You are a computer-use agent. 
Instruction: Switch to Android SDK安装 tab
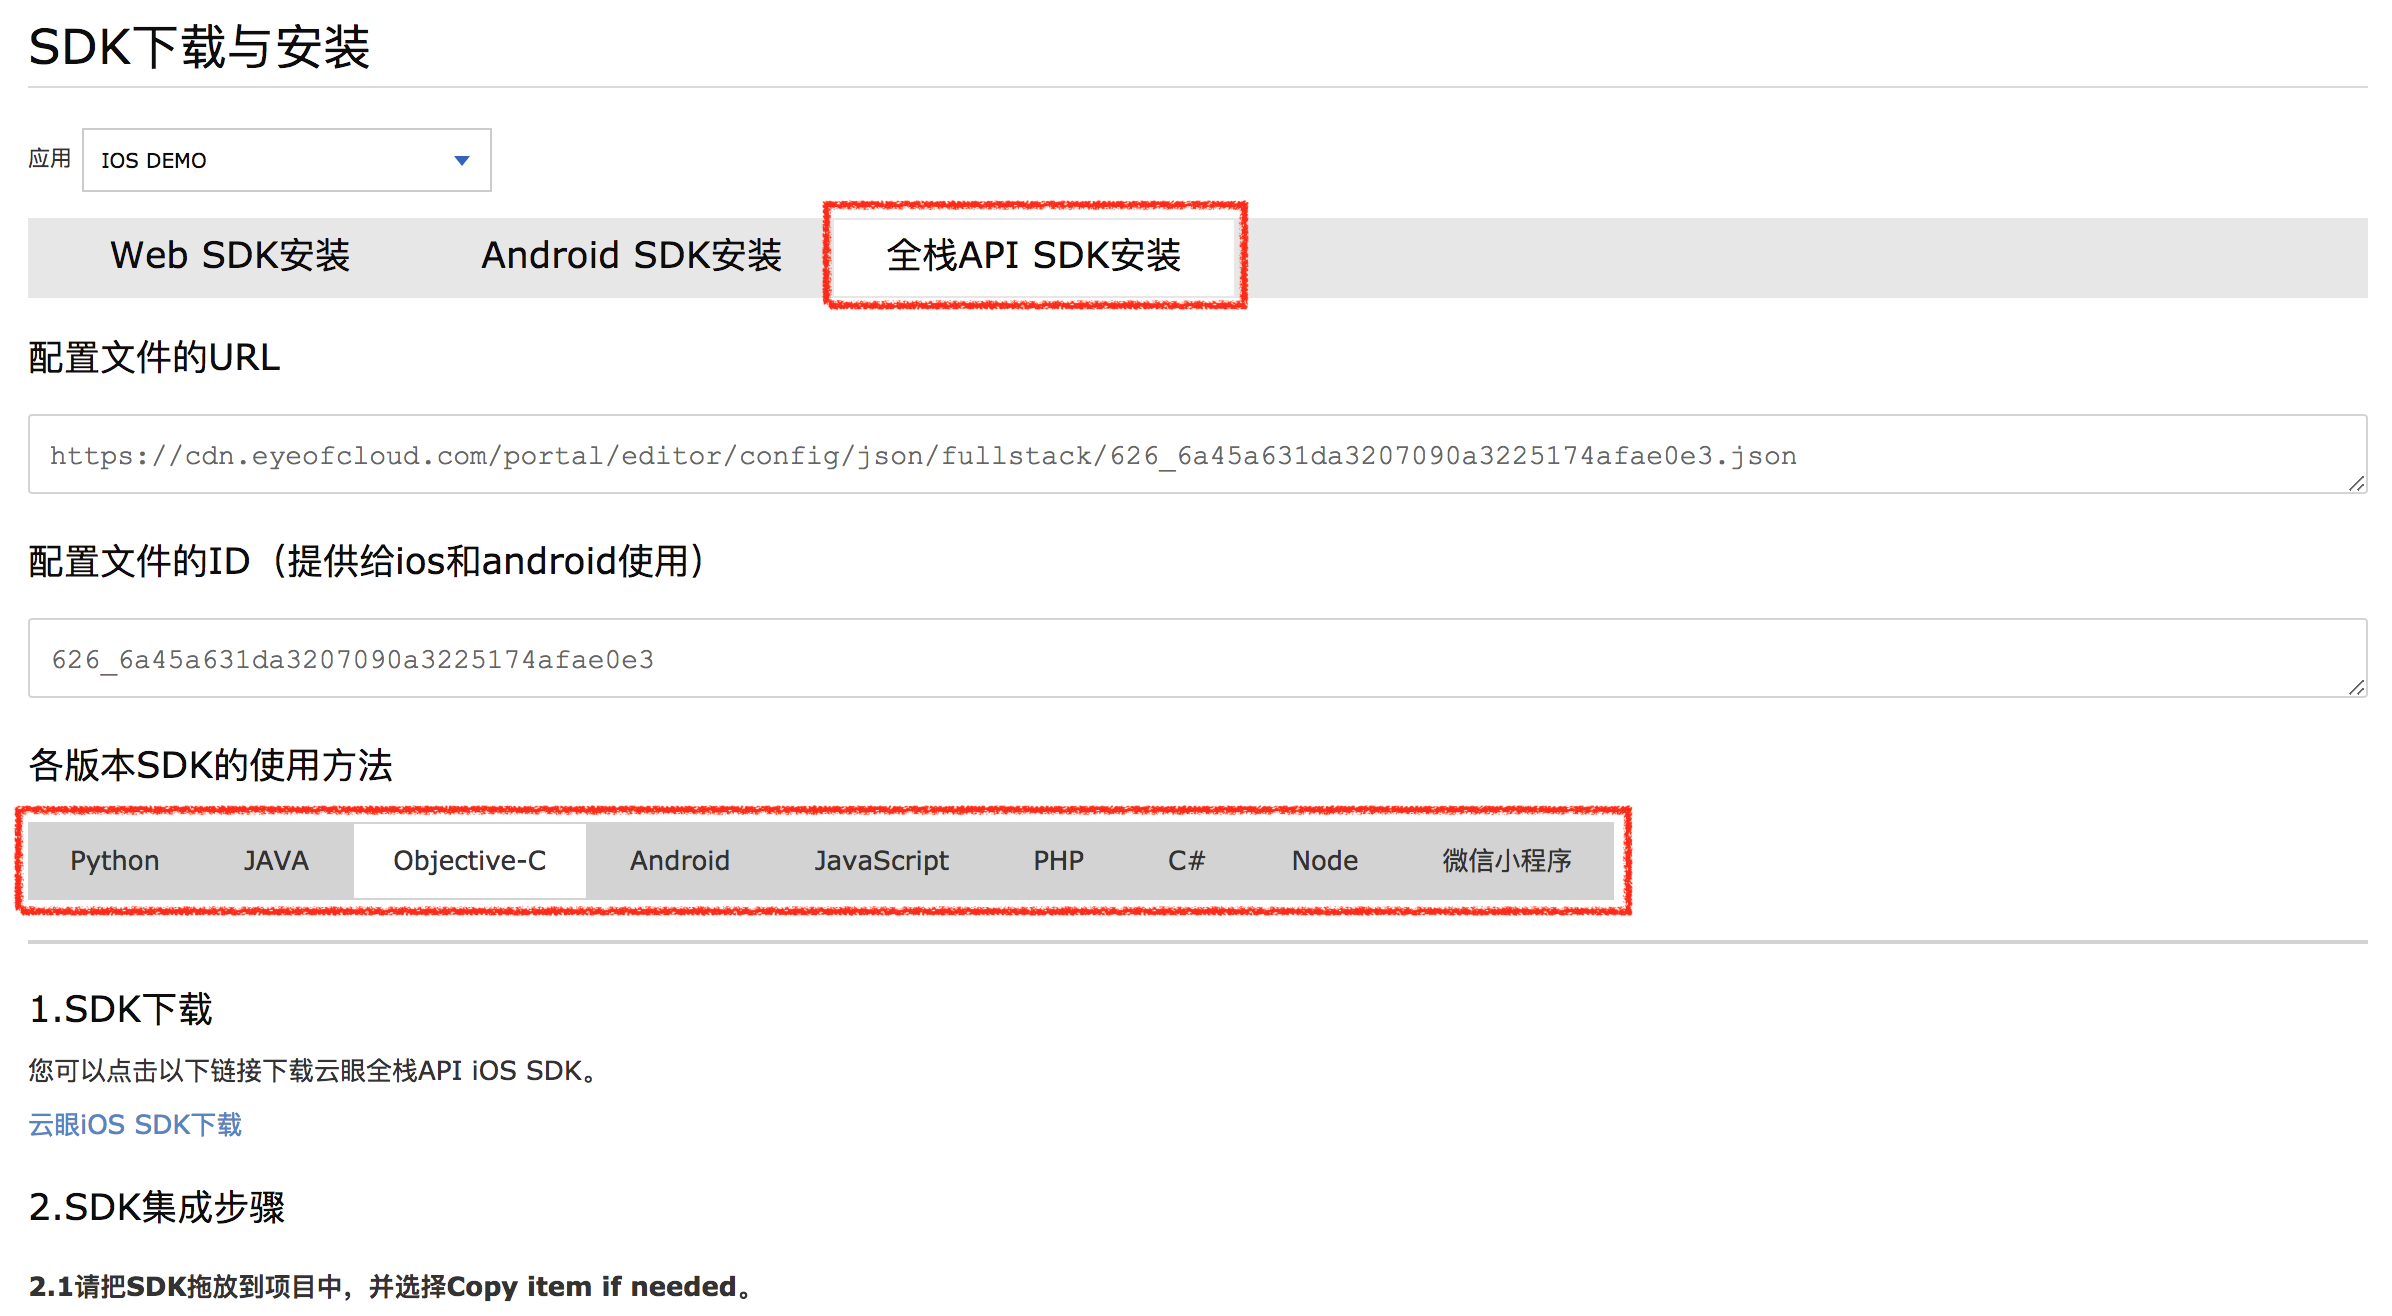(x=631, y=256)
